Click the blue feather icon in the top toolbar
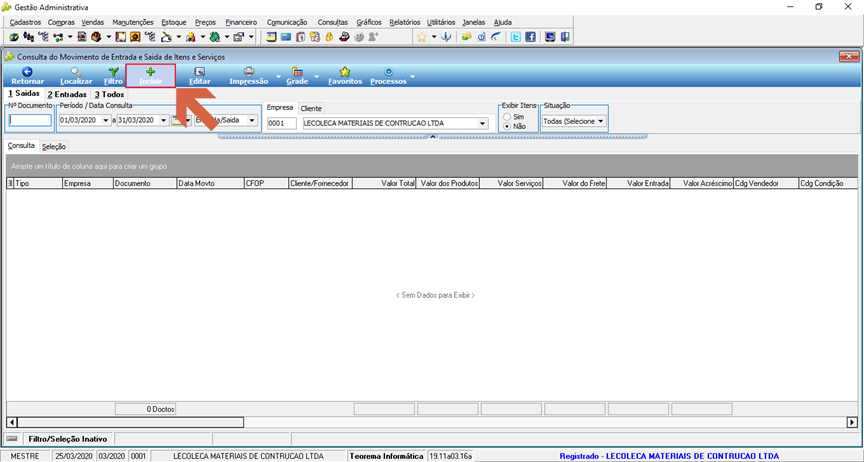 (x=495, y=37)
